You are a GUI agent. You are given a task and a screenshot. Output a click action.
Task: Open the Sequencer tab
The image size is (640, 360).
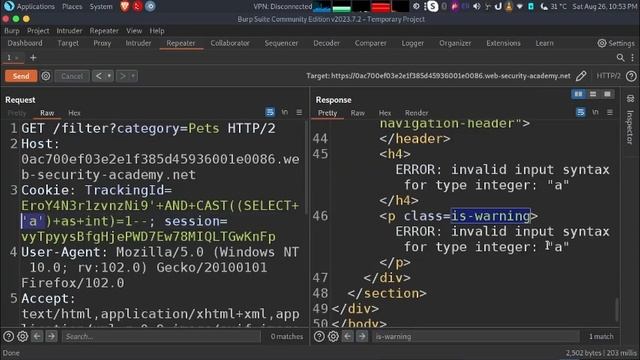[x=281, y=43]
